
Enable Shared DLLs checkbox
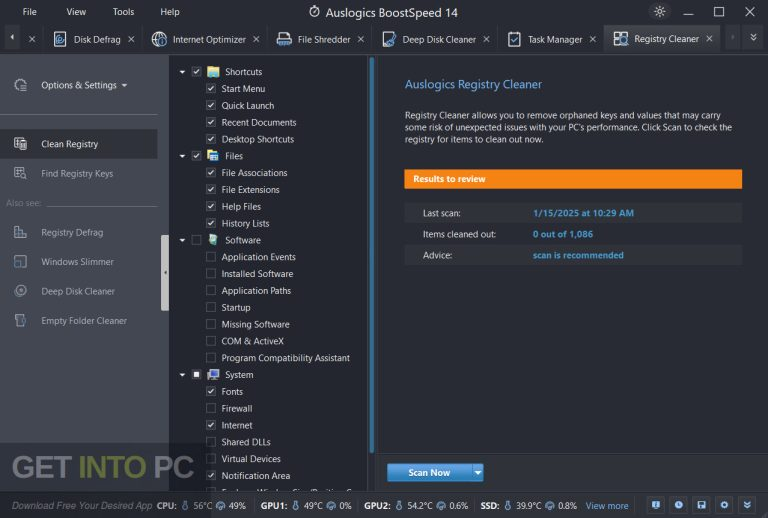tap(211, 442)
